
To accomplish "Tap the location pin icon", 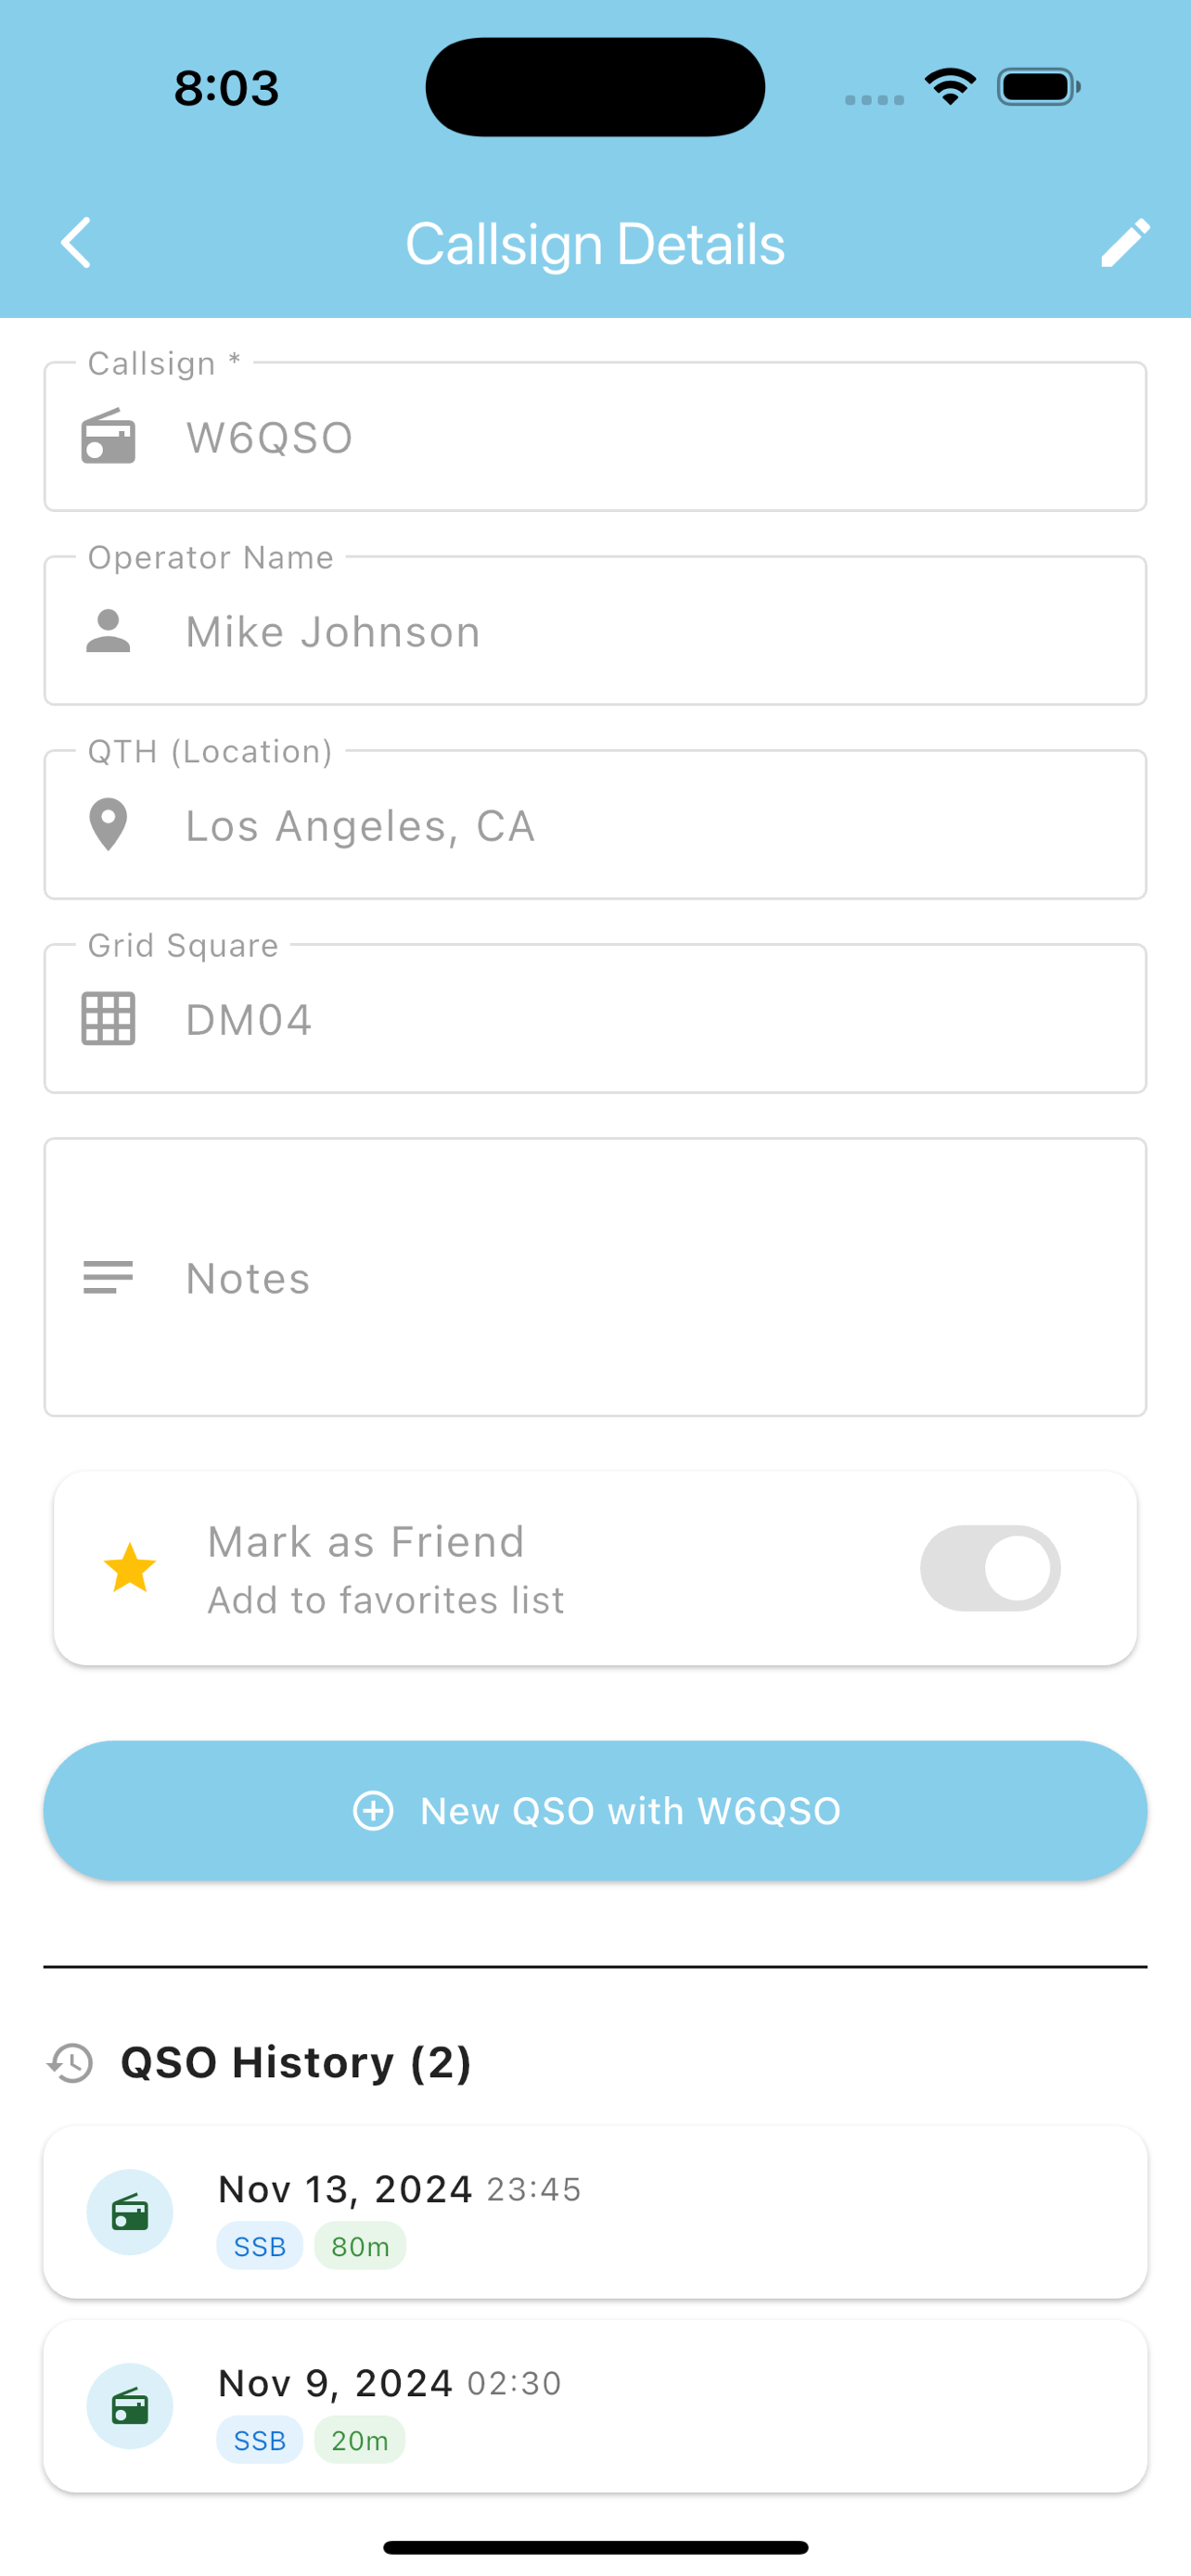I will coord(108,825).
